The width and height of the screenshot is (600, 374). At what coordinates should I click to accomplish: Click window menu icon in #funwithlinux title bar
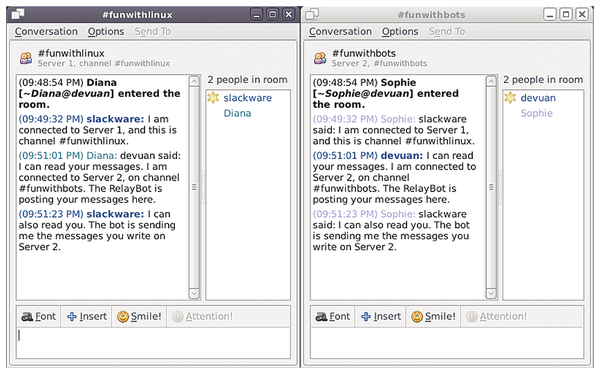click(x=18, y=15)
